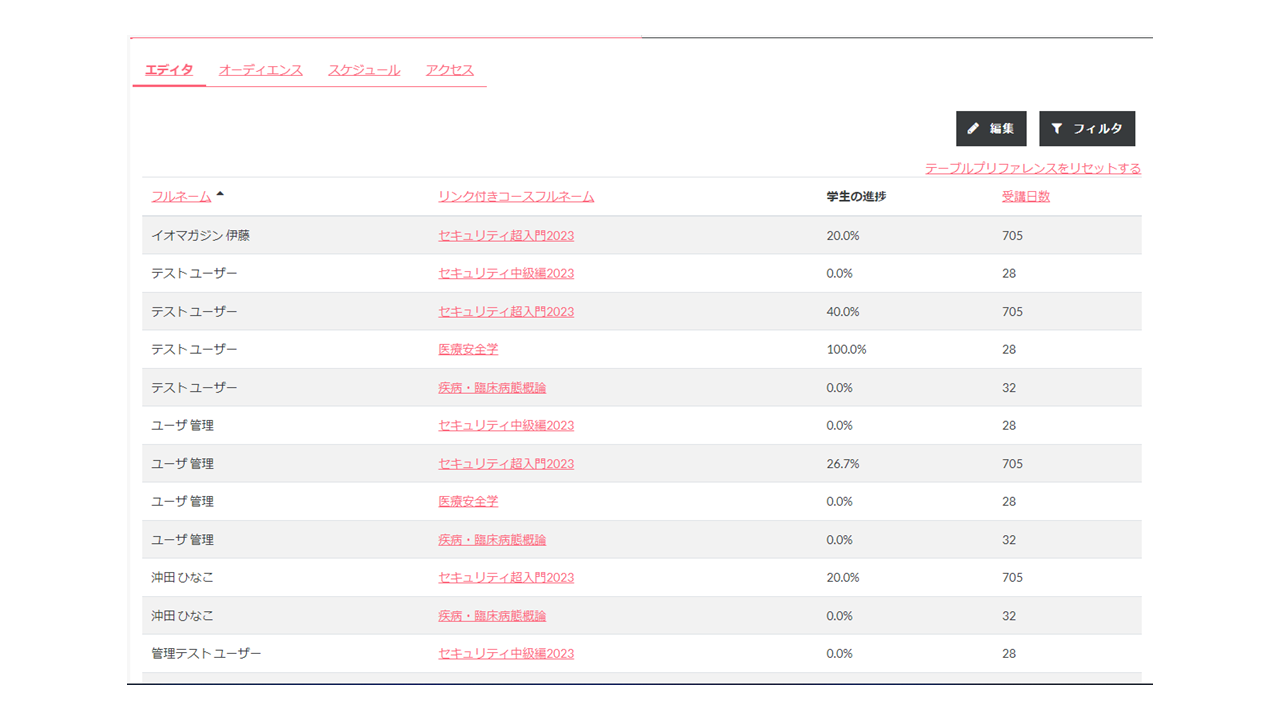
Task: Open セキュリティ超入門2023 link with 26.7% progress
Action: point(506,464)
